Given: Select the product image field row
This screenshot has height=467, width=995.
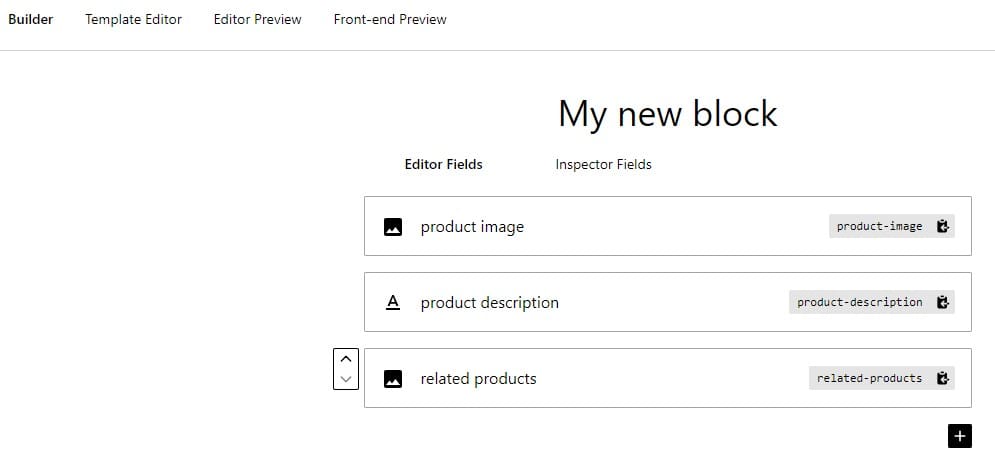Looking at the screenshot, I should point(668,227).
